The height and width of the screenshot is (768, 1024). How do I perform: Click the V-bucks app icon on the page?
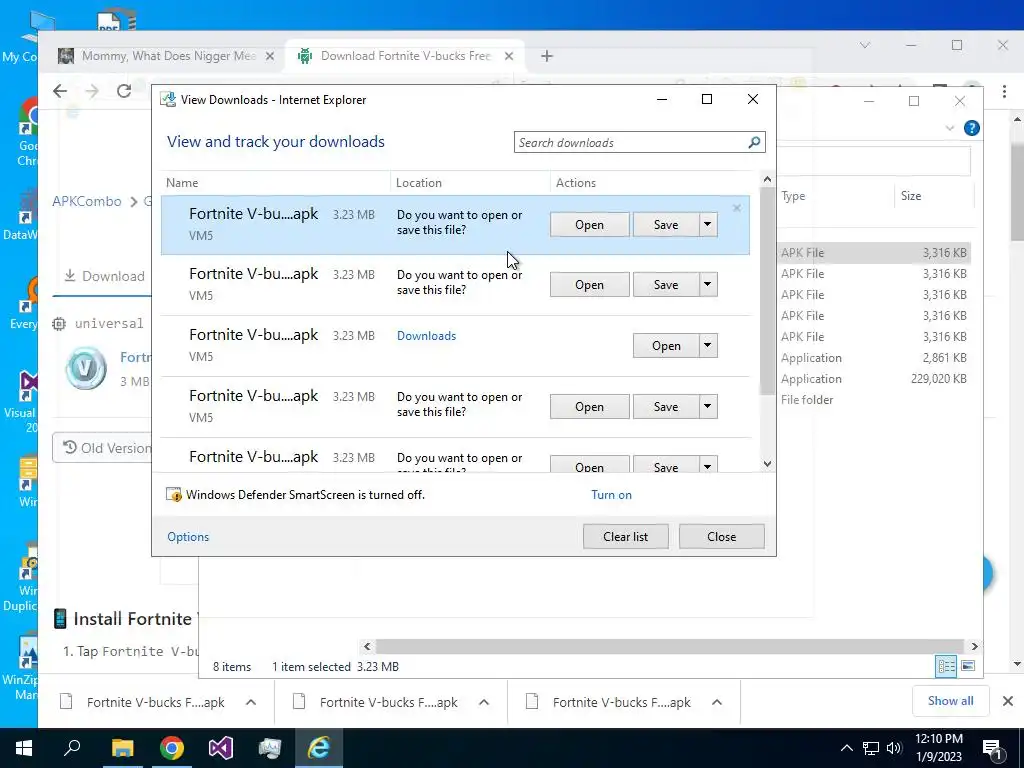click(86, 368)
